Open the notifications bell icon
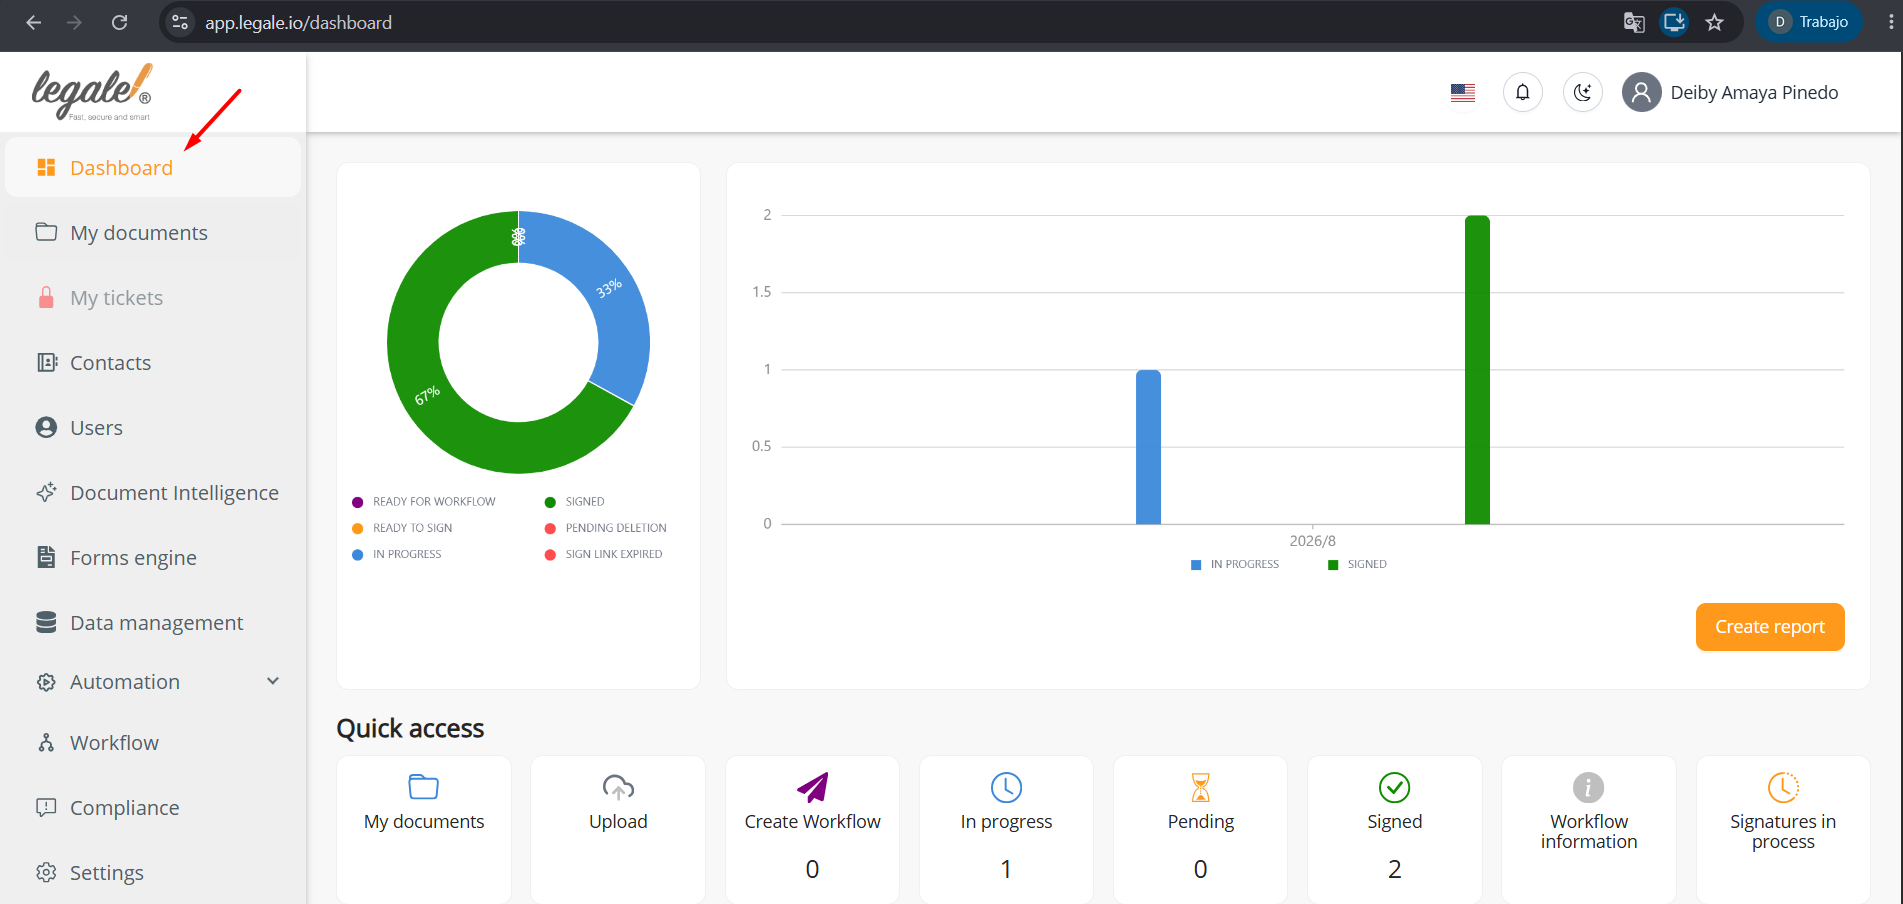This screenshot has width=1903, height=904. pyautogui.click(x=1522, y=92)
